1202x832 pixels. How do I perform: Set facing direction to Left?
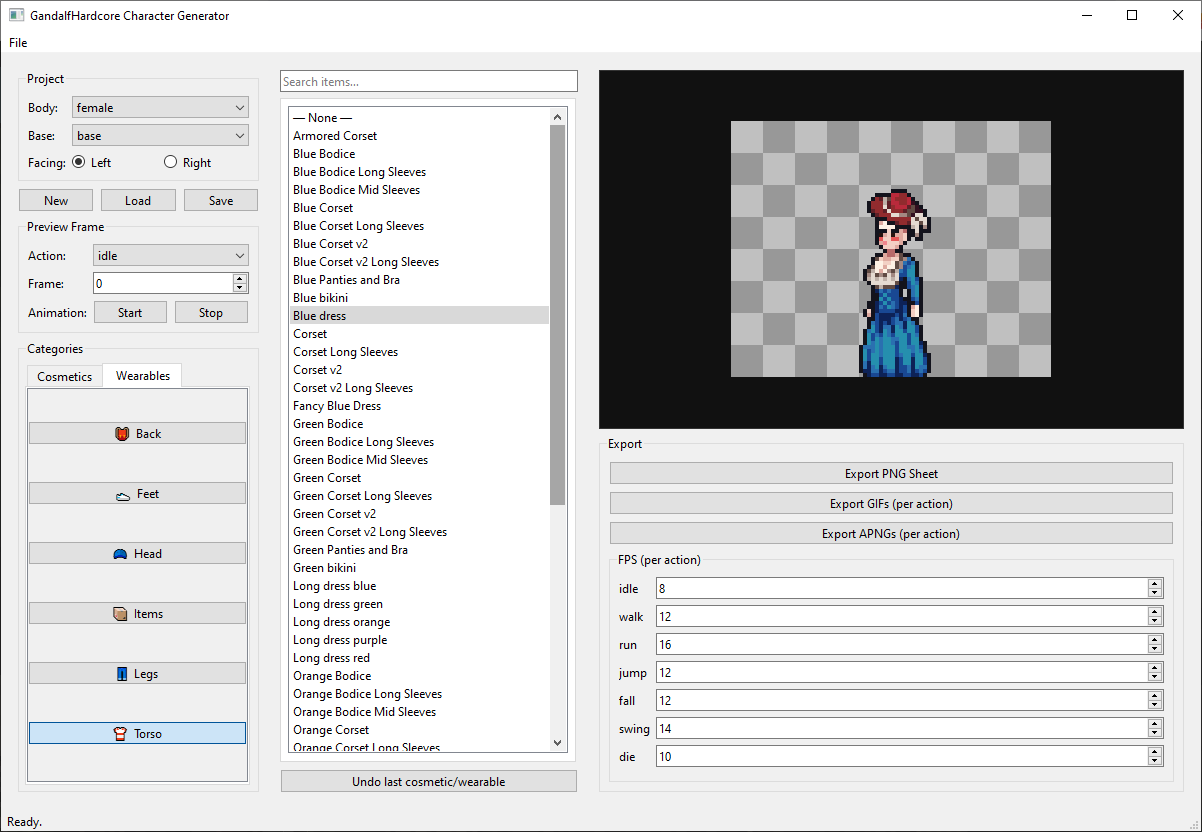coord(79,162)
